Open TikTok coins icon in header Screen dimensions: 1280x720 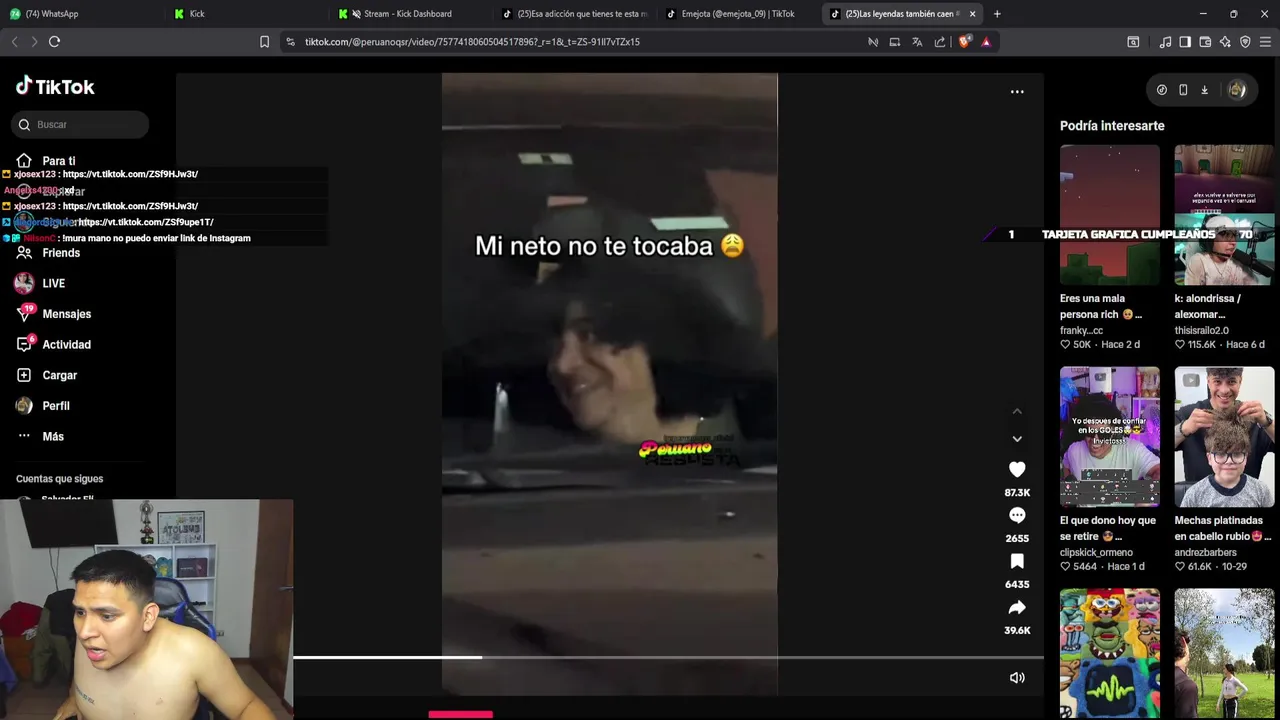1162,90
